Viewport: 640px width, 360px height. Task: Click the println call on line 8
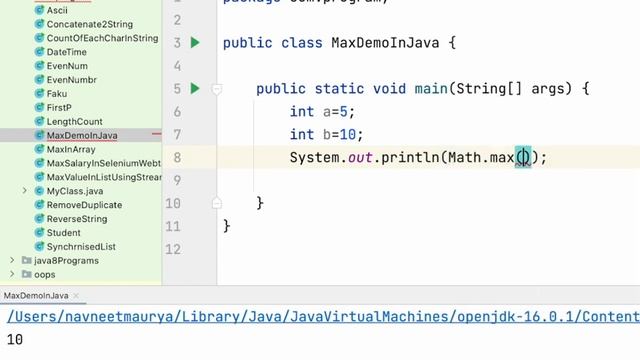418,158
